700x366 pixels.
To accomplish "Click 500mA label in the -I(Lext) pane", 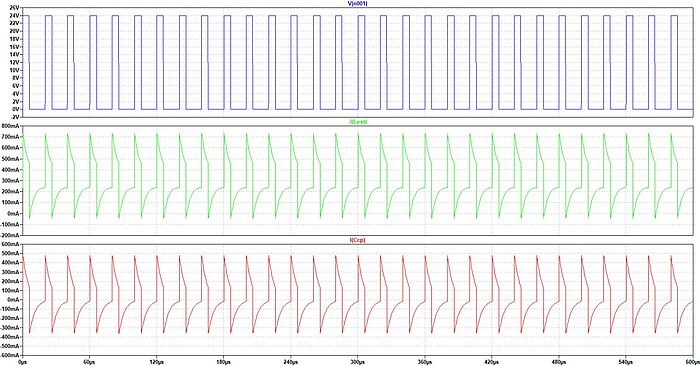I will point(10,159).
